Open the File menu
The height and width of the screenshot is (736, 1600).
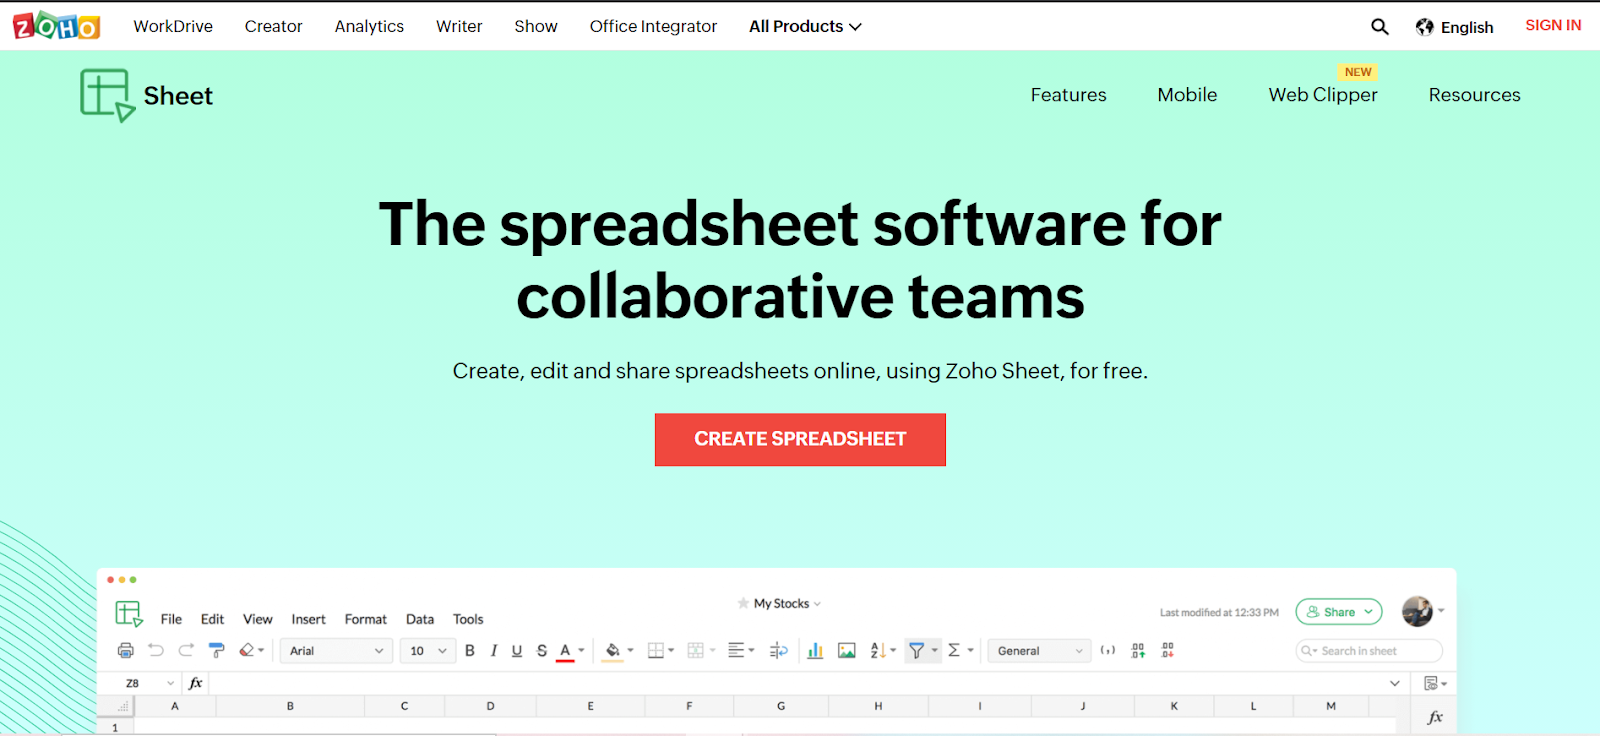coord(172,620)
